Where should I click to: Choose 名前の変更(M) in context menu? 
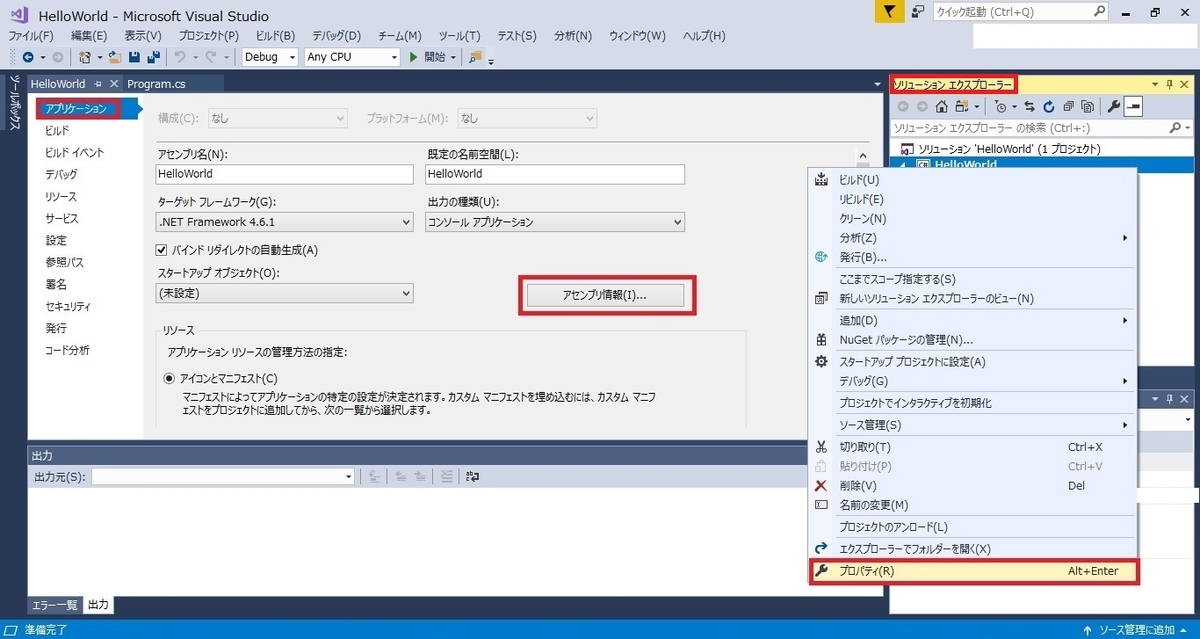[x=972, y=505]
